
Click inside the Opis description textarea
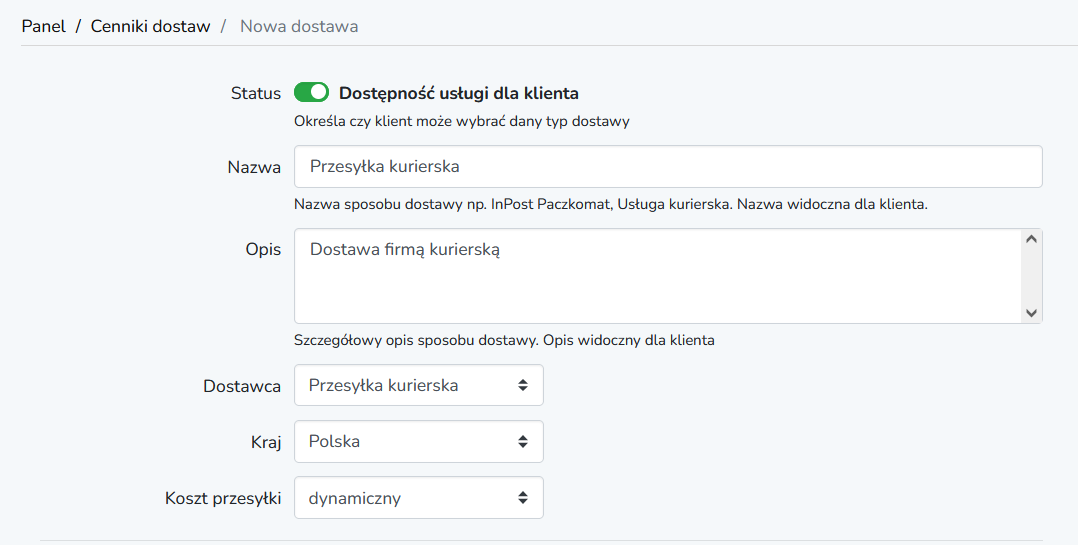click(659, 276)
